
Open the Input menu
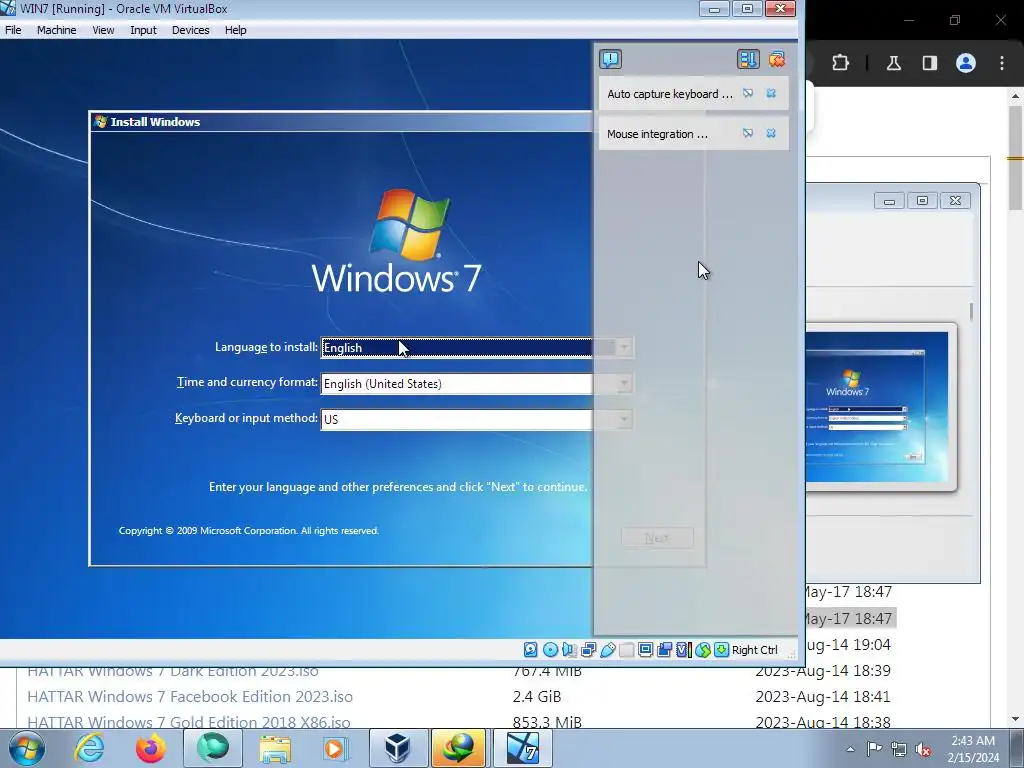[x=143, y=30]
